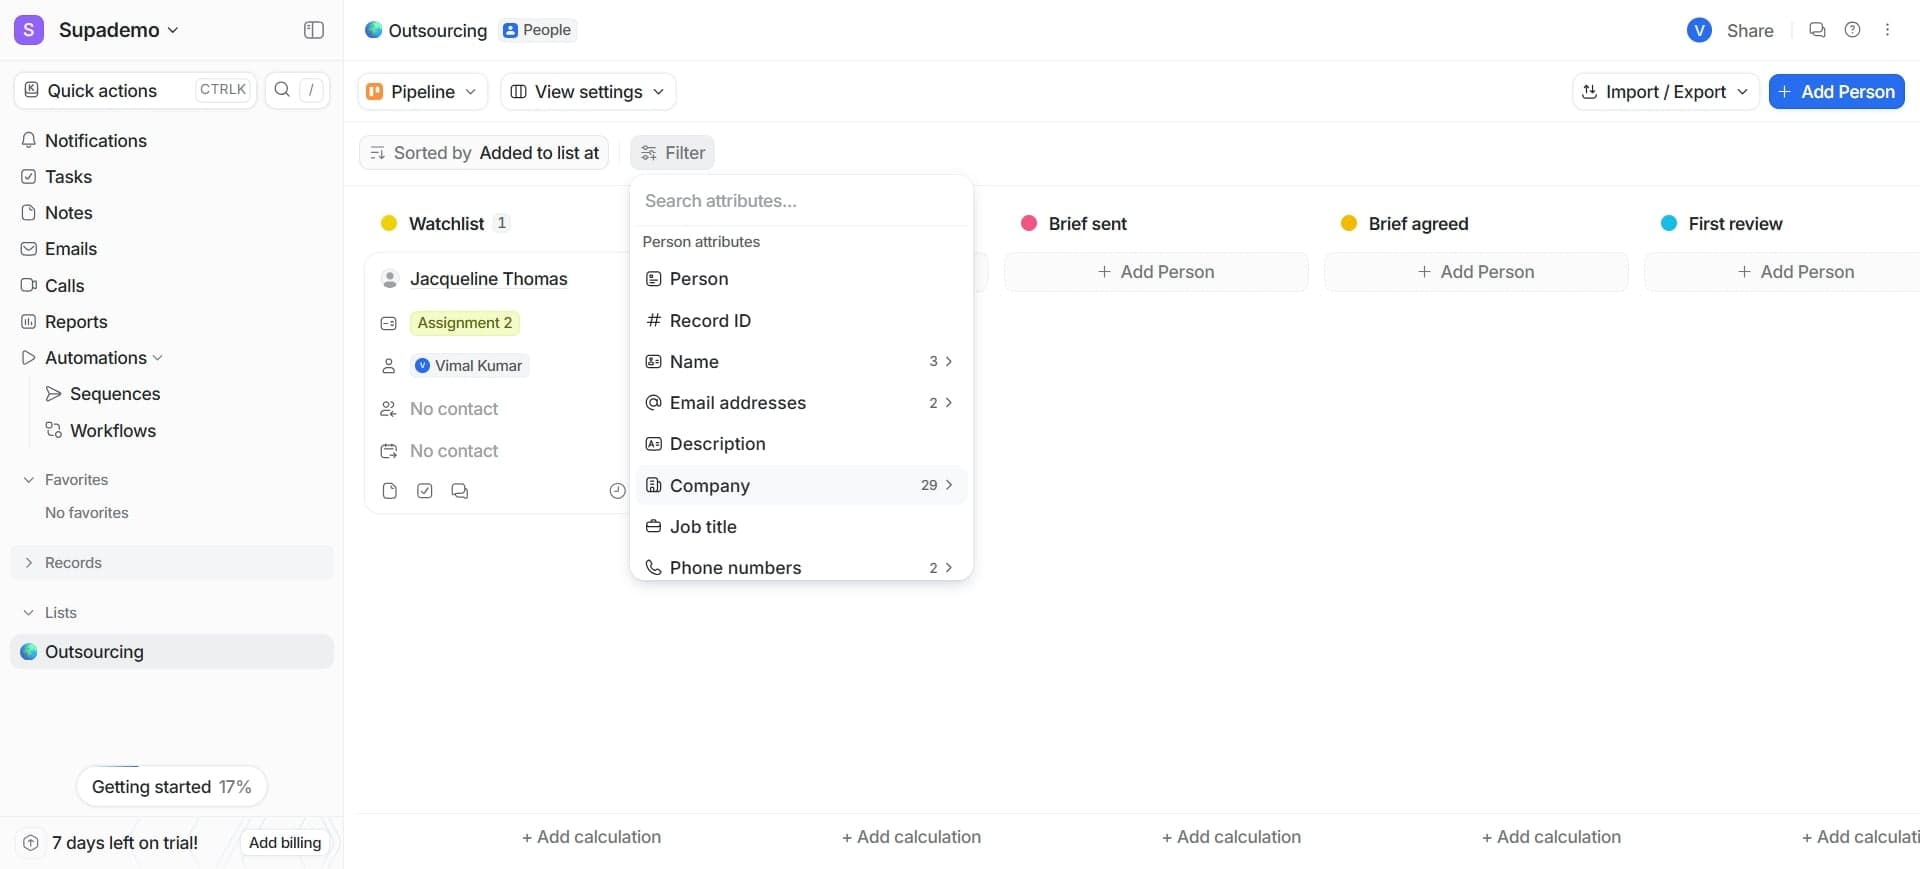This screenshot has height=869, width=1920.
Task: Focus the Search attributes field
Action: 801,201
